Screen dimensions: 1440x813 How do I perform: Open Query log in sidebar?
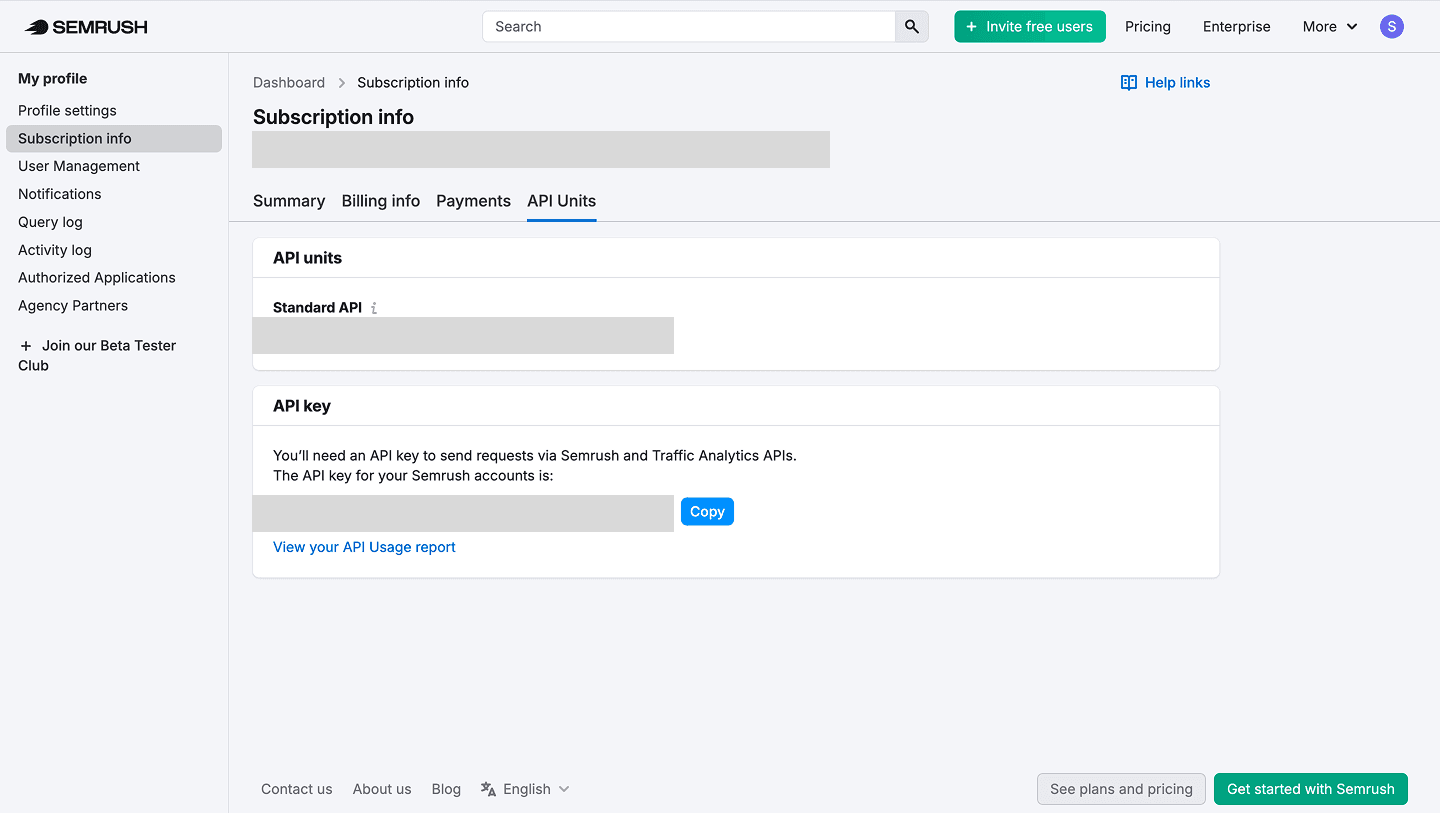tap(50, 222)
